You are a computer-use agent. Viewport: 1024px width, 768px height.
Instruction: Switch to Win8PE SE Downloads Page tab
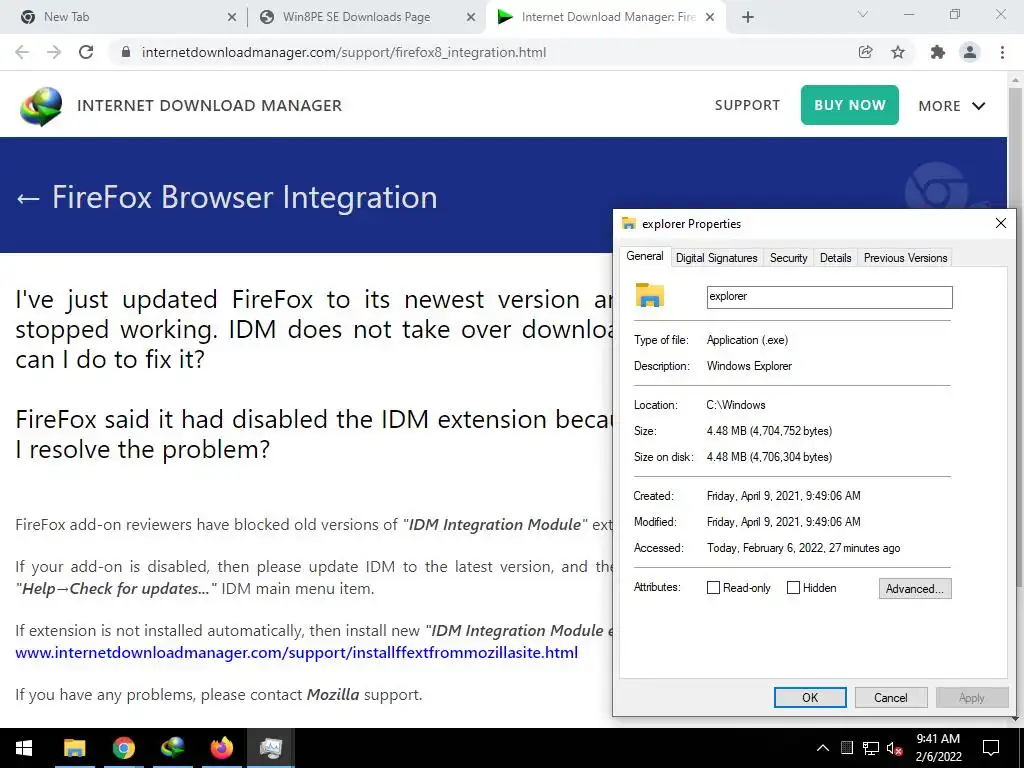point(366,17)
